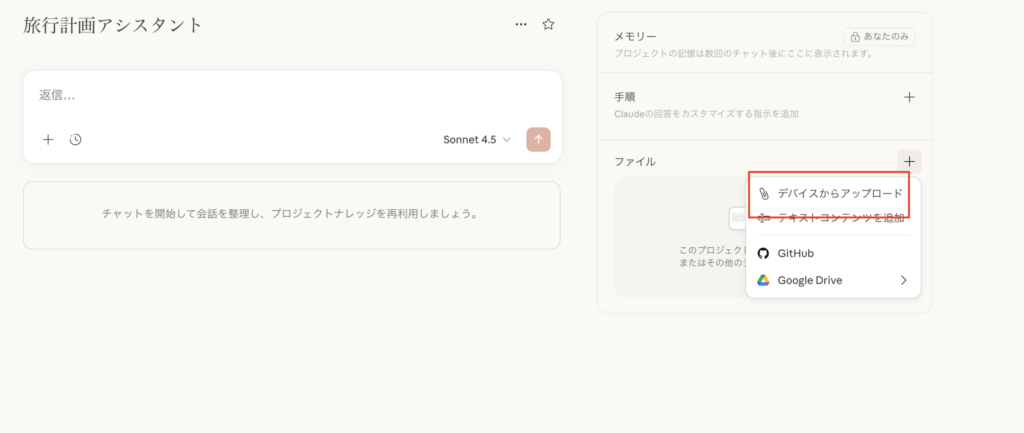1024x433 pixels.
Task: Send message with the arrow-up button
Action: (538, 139)
